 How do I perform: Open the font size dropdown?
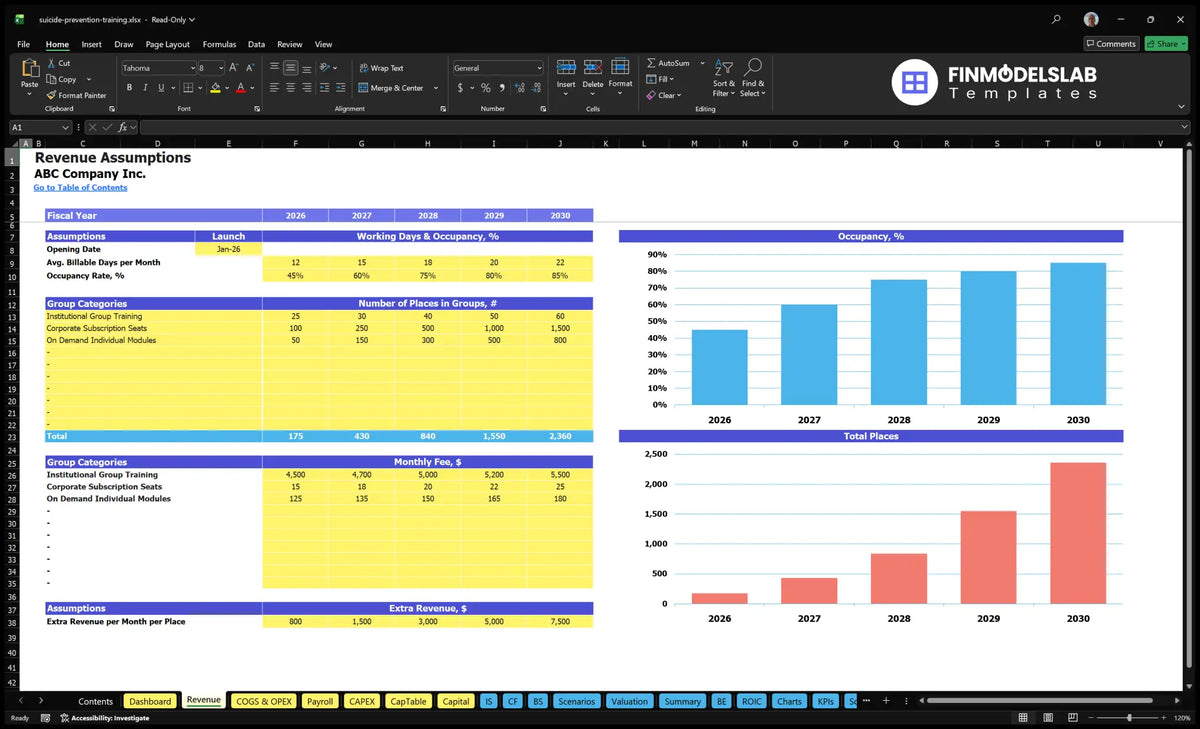coord(219,68)
